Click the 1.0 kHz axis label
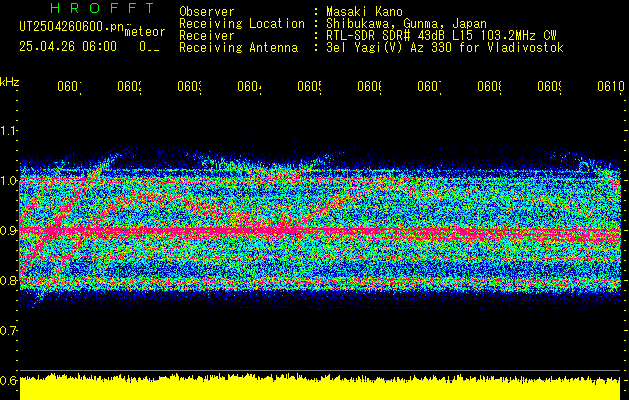629x400 pixels. click(9, 181)
